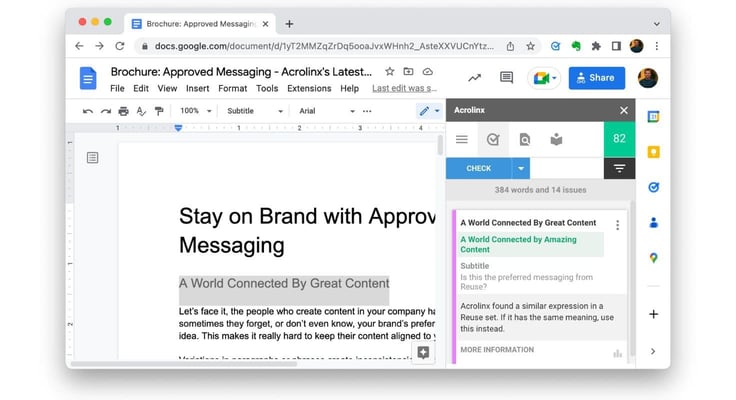Image resolution: width=736 pixels, height=400 pixels.
Task: Hide the side panel chevron
Action: (x=653, y=351)
